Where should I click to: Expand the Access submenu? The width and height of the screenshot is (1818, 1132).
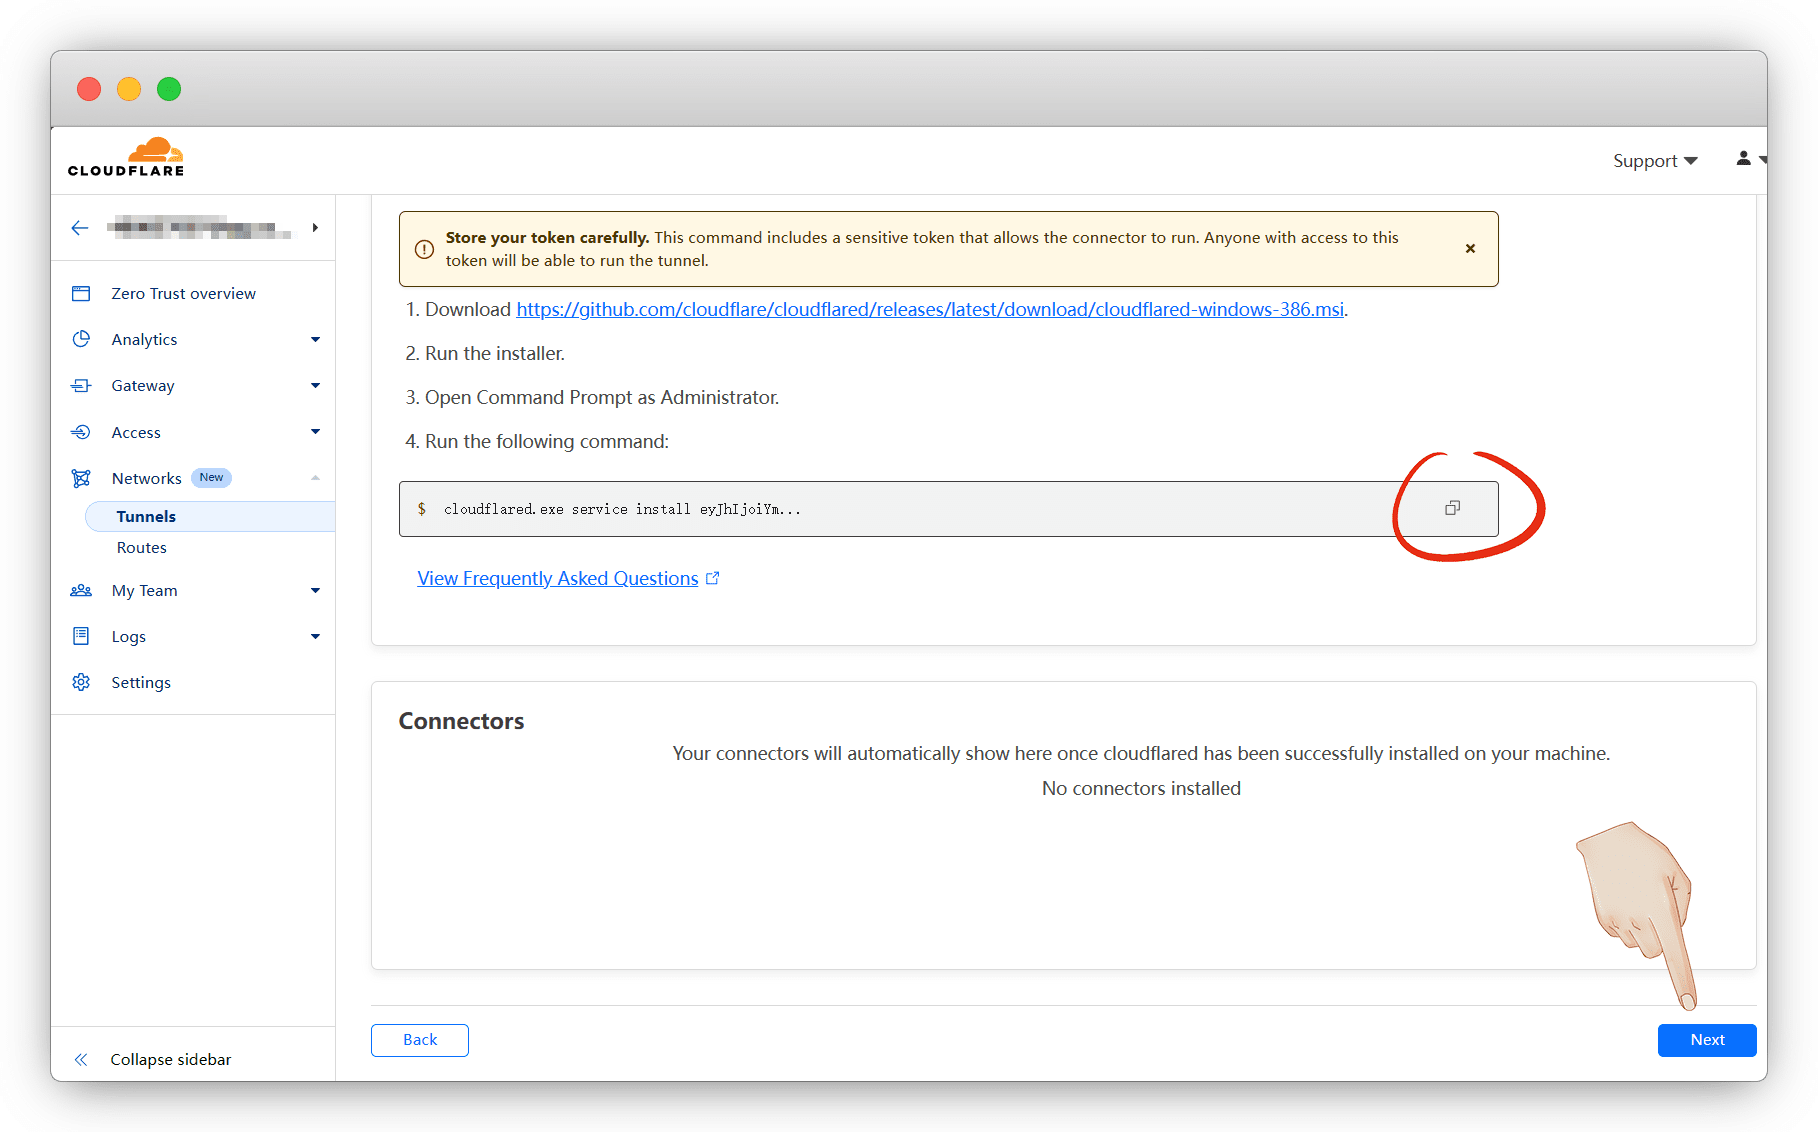click(315, 432)
